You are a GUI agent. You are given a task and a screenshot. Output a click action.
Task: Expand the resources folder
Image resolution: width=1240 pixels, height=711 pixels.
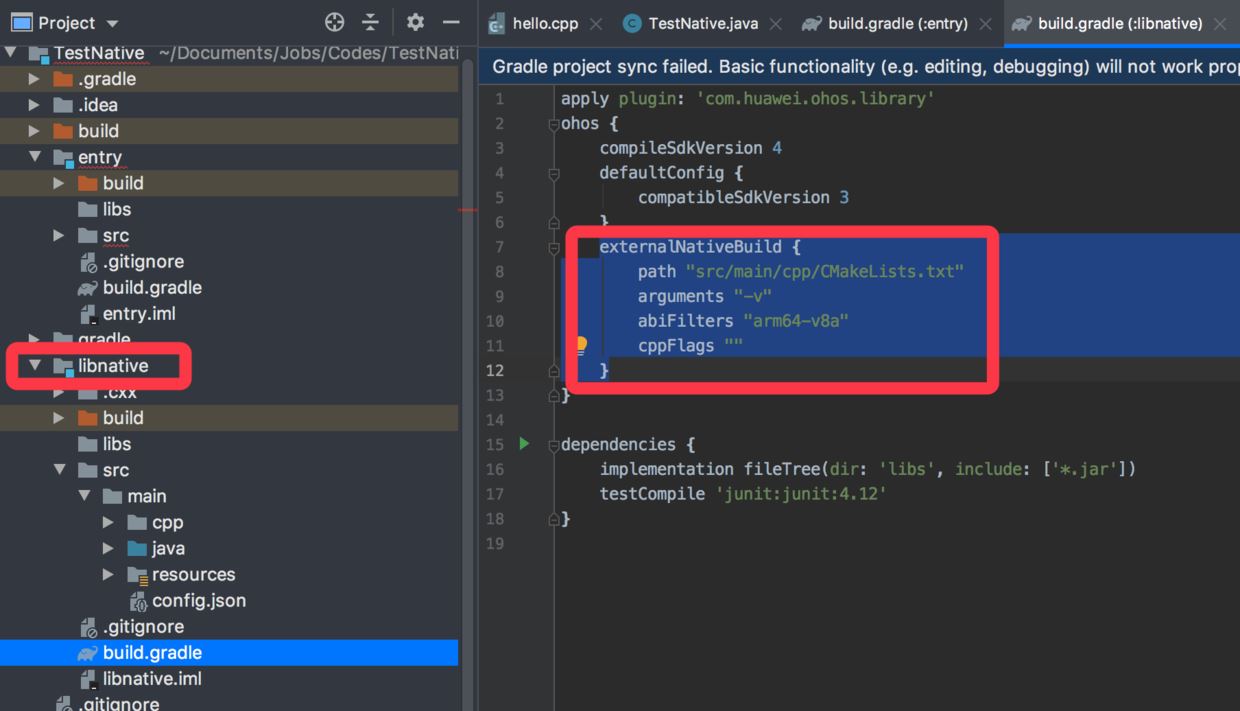(108, 574)
